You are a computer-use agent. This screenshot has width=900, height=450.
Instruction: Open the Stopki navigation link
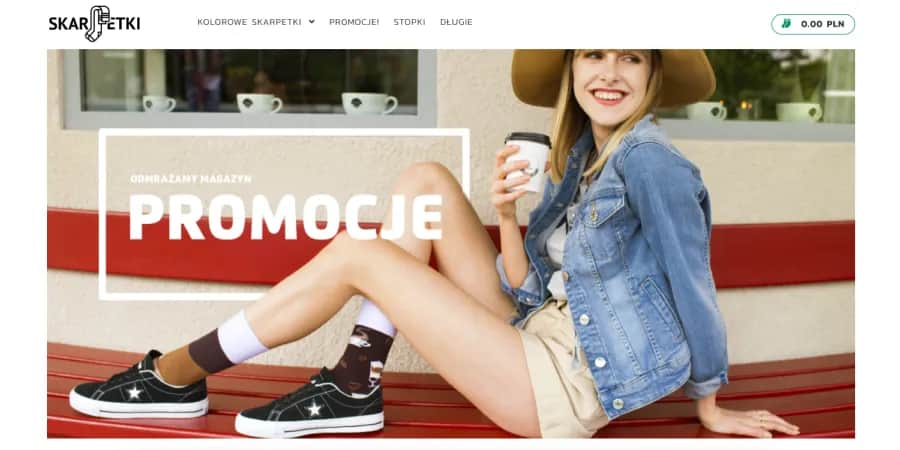[x=409, y=22]
